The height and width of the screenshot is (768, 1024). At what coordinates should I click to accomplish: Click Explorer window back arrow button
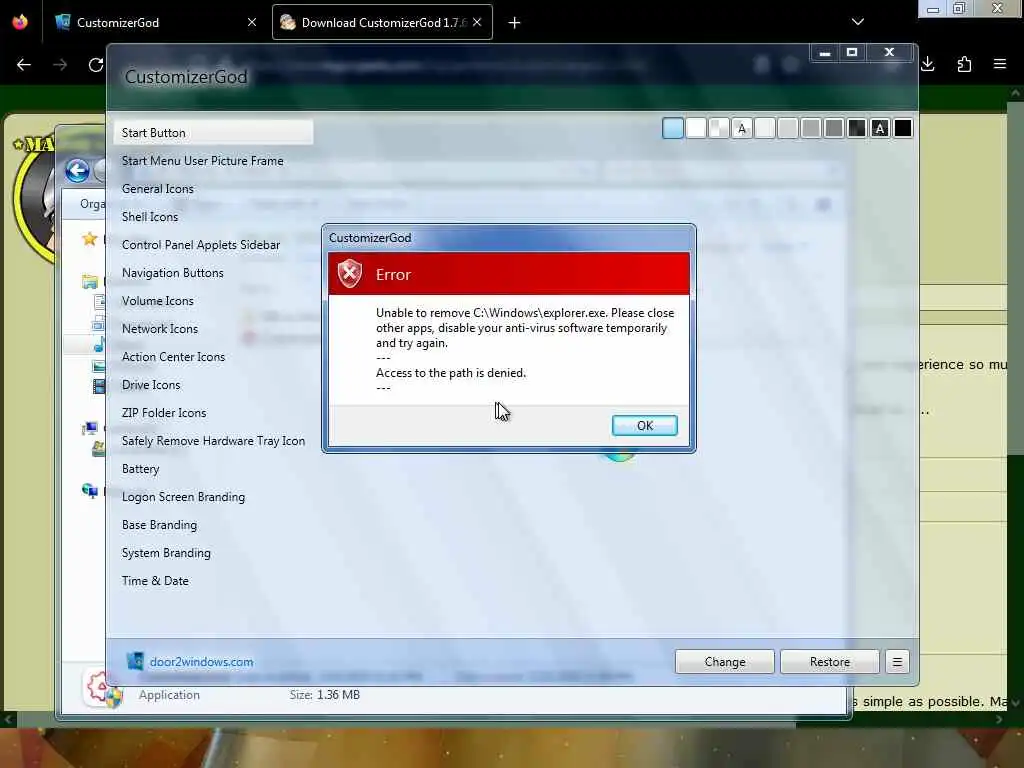(x=77, y=171)
